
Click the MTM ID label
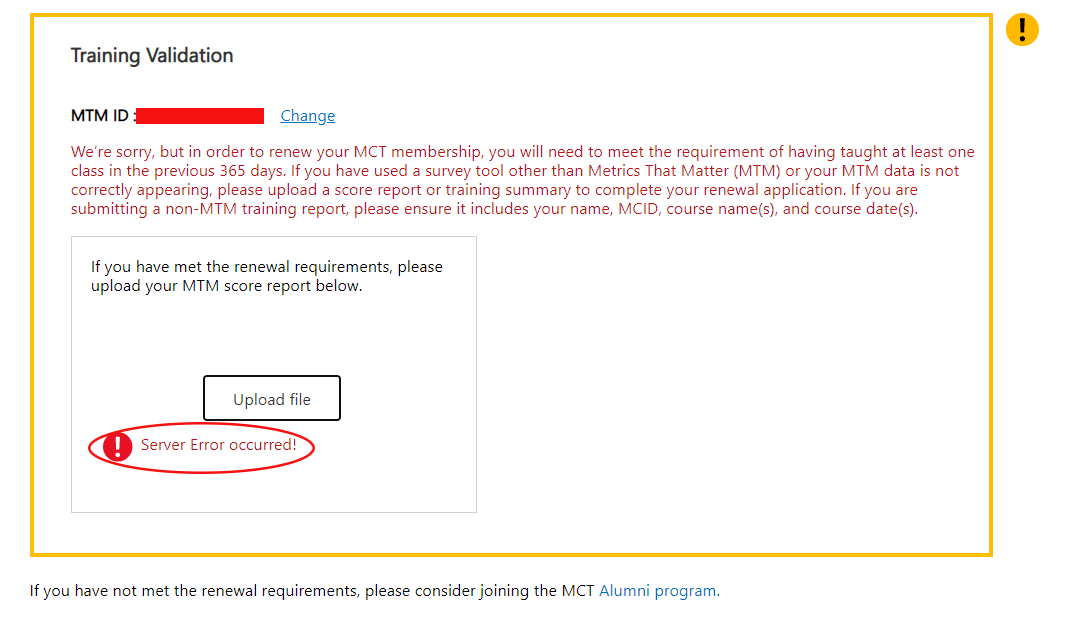click(x=101, y=116)
